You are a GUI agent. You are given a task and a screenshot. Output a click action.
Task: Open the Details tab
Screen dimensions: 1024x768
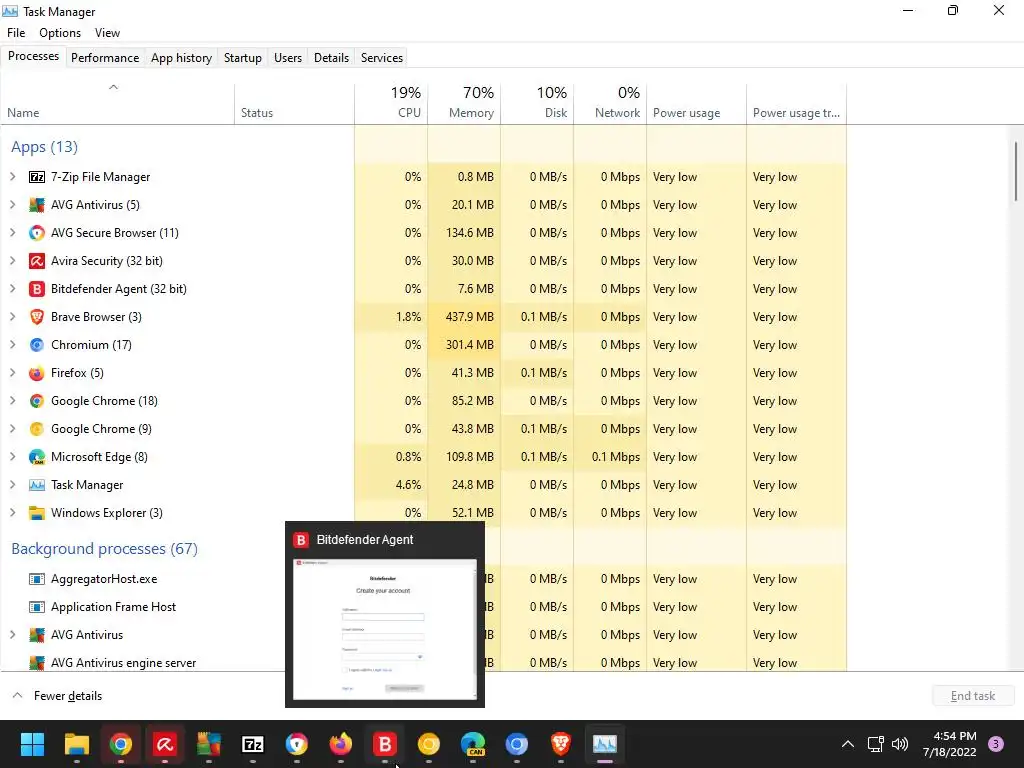click(331, 57)
